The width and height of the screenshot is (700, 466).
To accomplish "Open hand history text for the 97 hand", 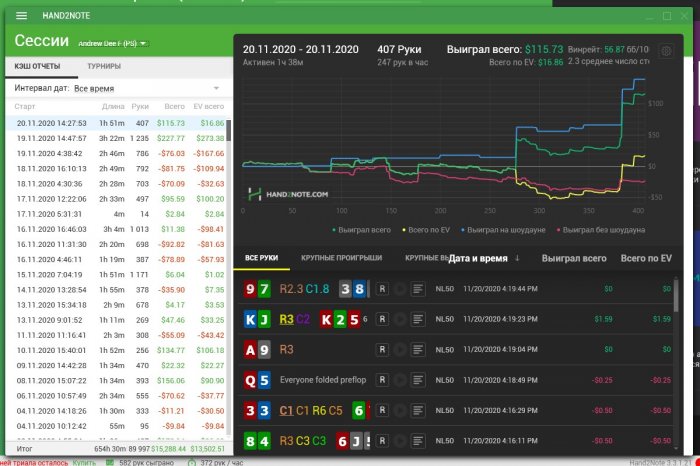I will tap(418, 289).
